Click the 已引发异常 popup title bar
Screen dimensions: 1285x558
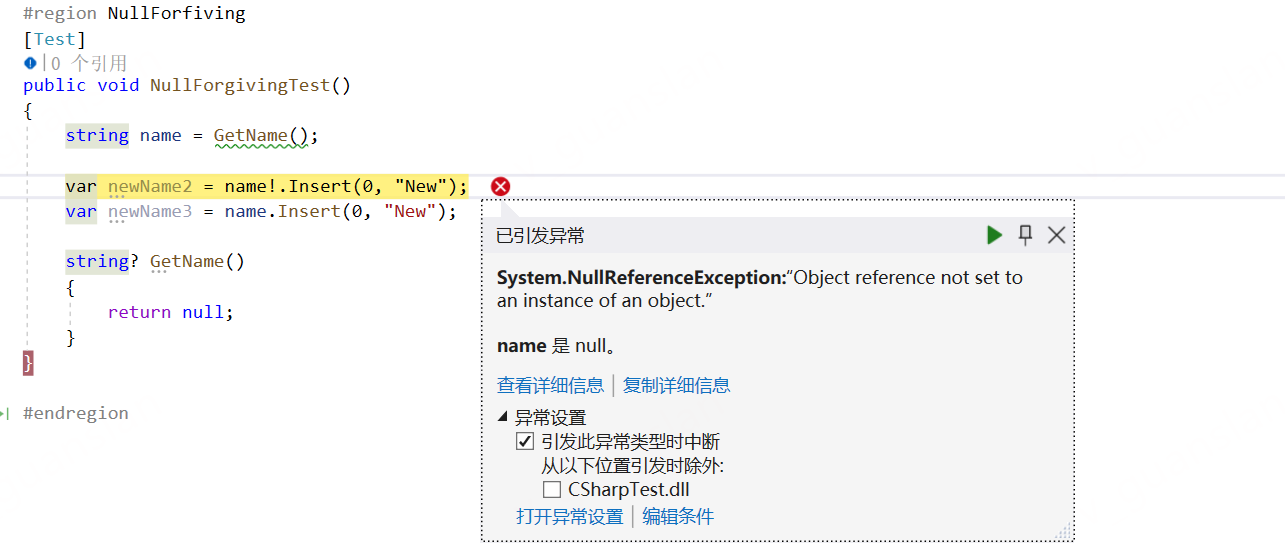pyautogui.click(x=700, y=236)
